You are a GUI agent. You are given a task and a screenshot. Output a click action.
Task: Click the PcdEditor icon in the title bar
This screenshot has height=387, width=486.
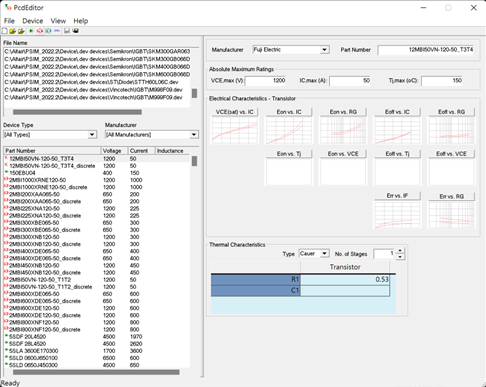click(x=8, y=7)
